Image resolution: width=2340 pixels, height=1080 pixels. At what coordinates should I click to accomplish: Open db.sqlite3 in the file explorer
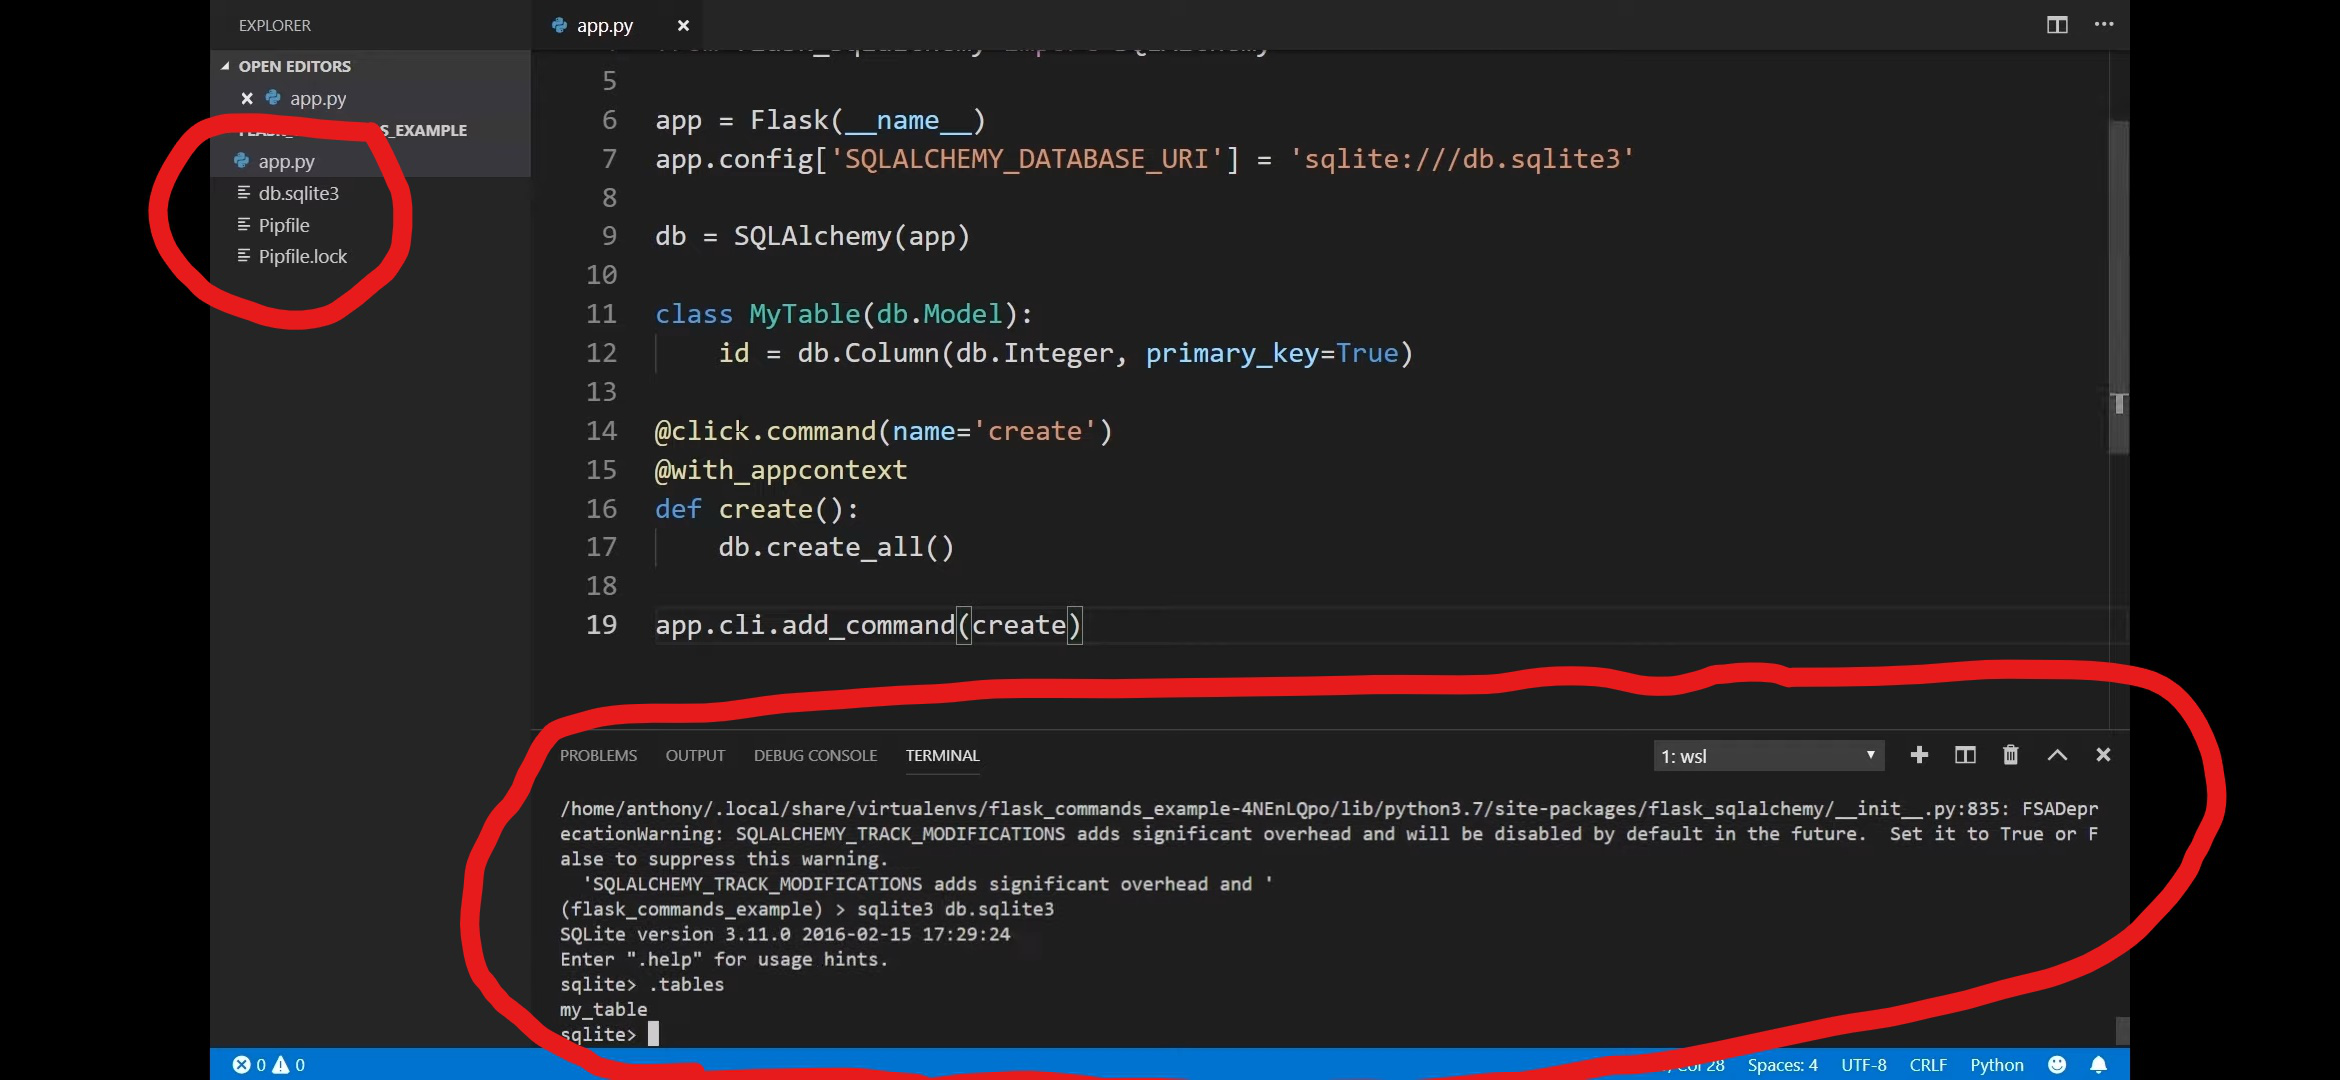[x=298, y=193]
